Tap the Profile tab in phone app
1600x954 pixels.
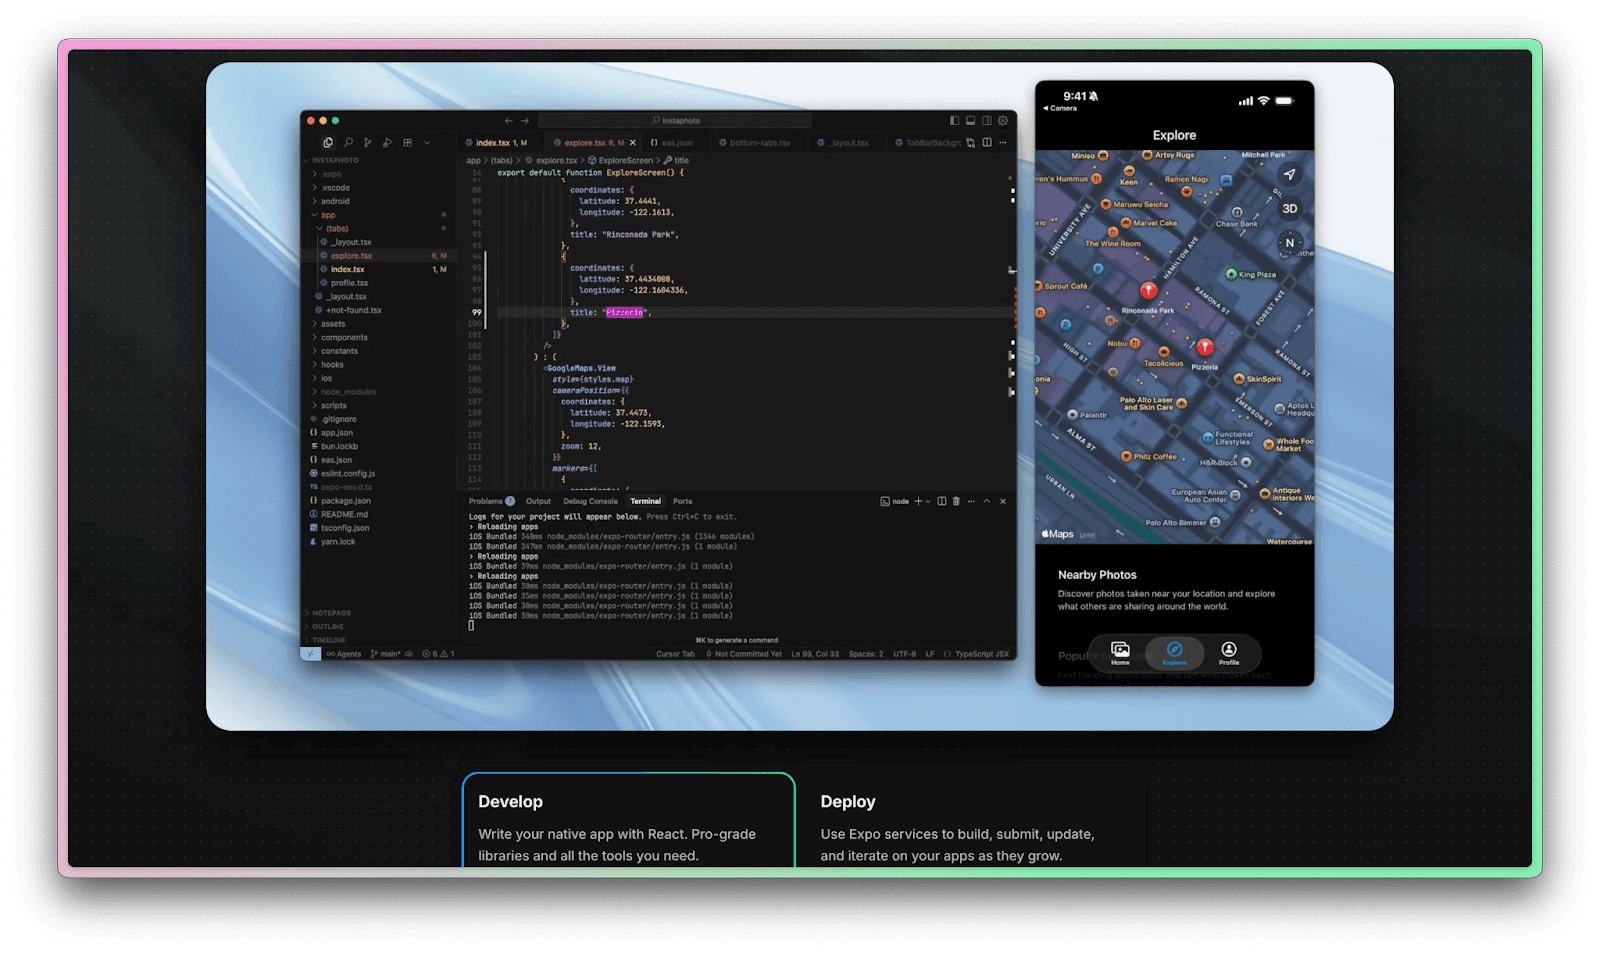coord(1229,653)
